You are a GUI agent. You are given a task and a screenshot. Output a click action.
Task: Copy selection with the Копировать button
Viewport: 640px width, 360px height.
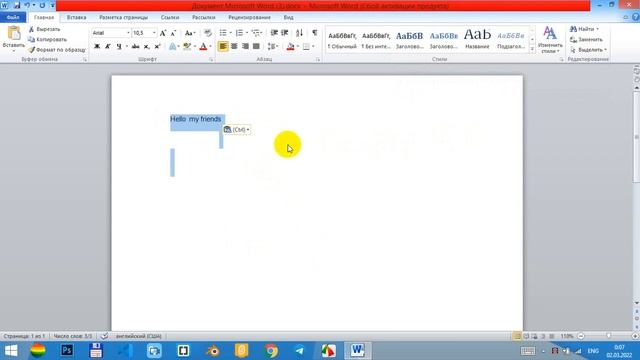[x=47, y=40]
